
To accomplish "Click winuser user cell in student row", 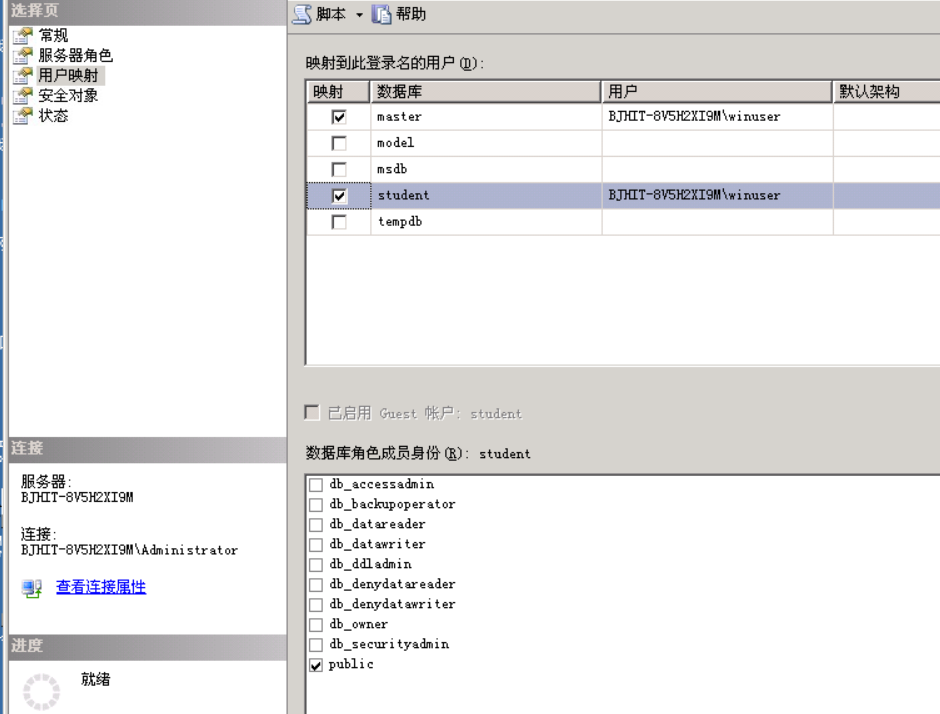I will 718,196.
